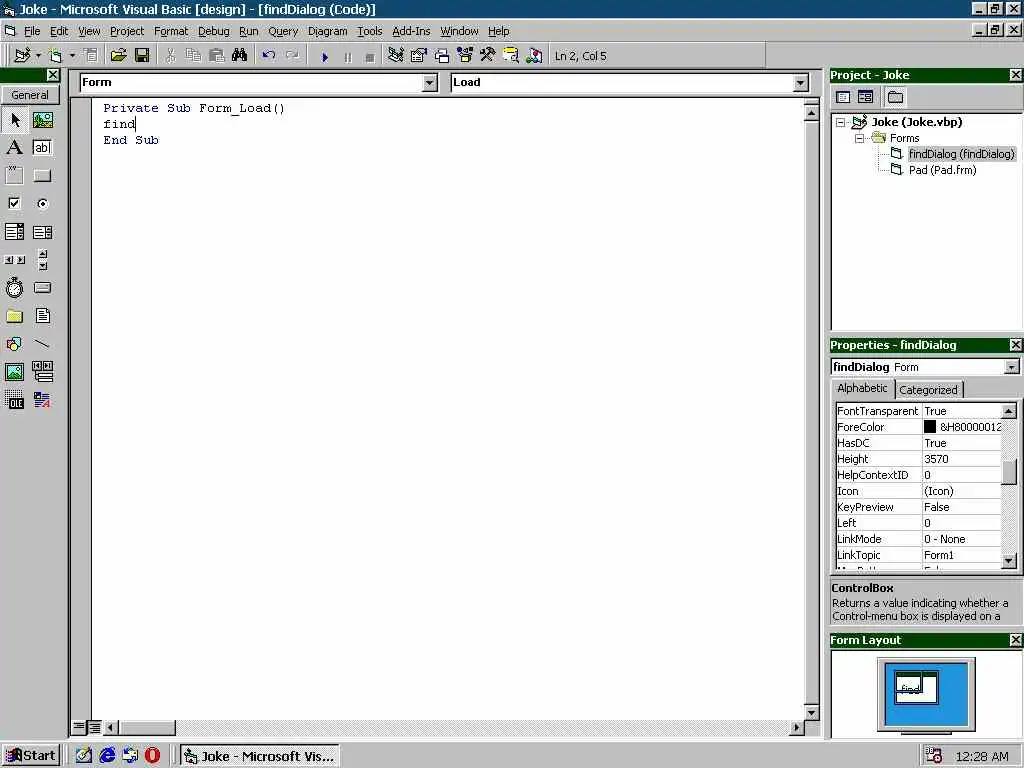This screenshot has width=1024, height=768.
Task: Click the Add Form toolbar icon
Action: (x=56, y=56)
